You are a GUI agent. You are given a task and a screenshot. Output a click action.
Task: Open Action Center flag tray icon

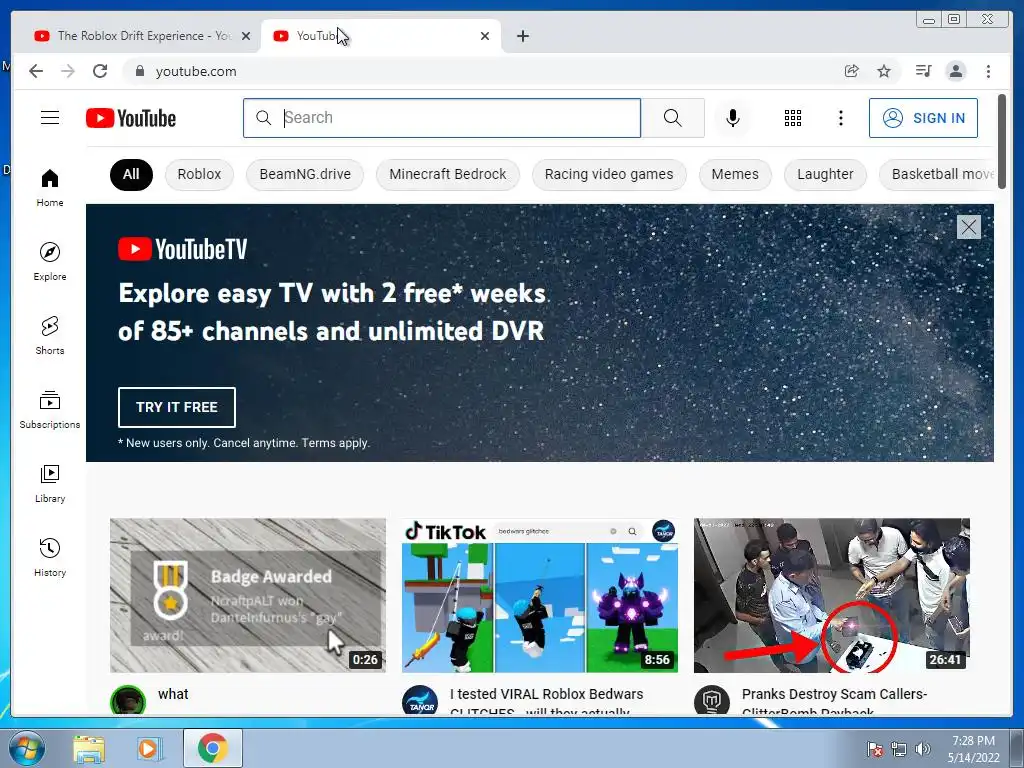click(874, 749)
